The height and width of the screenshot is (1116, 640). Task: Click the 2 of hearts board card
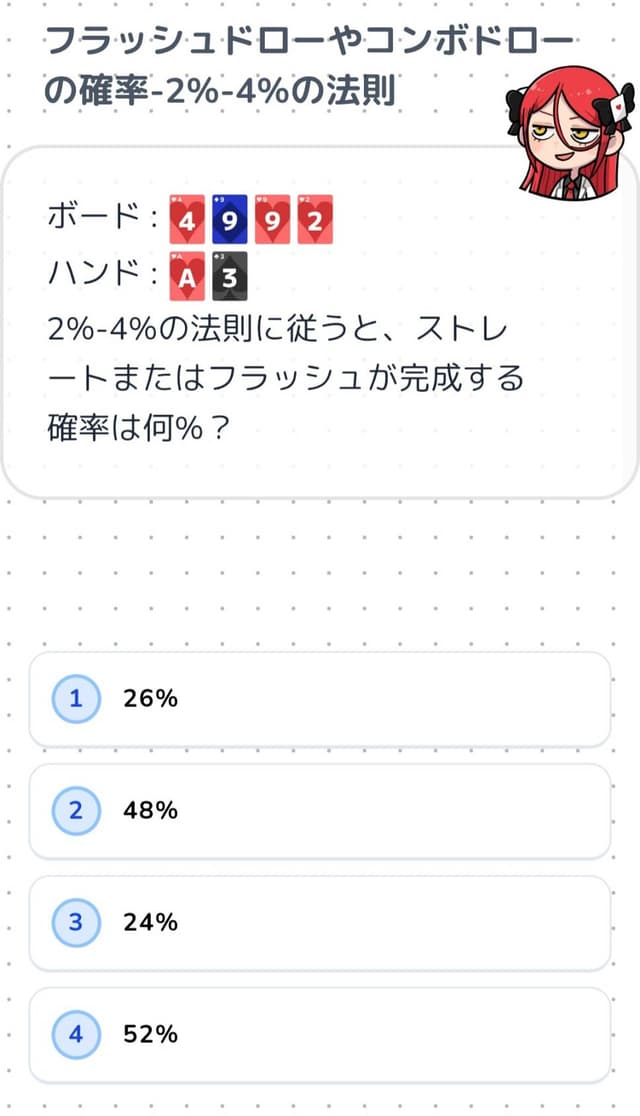tap(314, 220)
